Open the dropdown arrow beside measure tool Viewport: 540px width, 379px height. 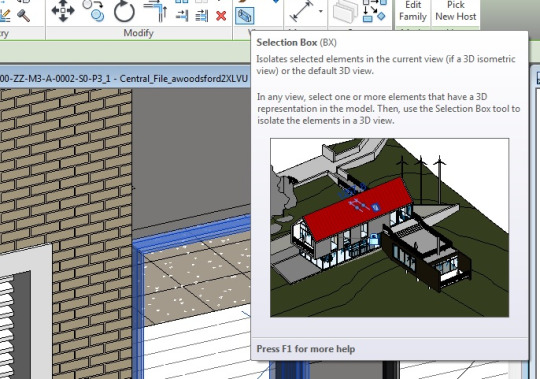tap(321, 11)
